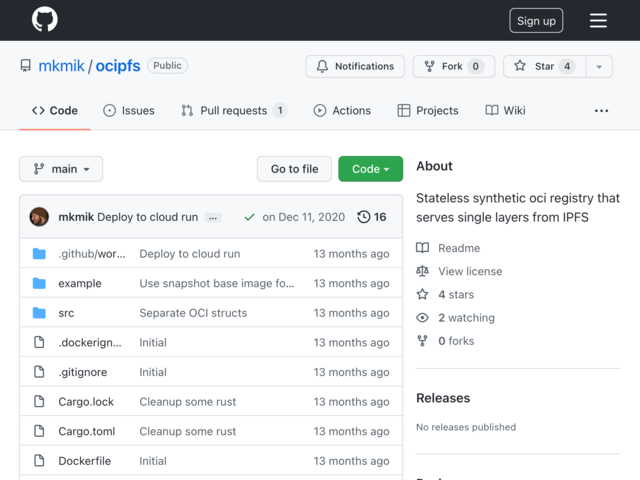View the 4 stars stargazers list

tap(456, 295)
